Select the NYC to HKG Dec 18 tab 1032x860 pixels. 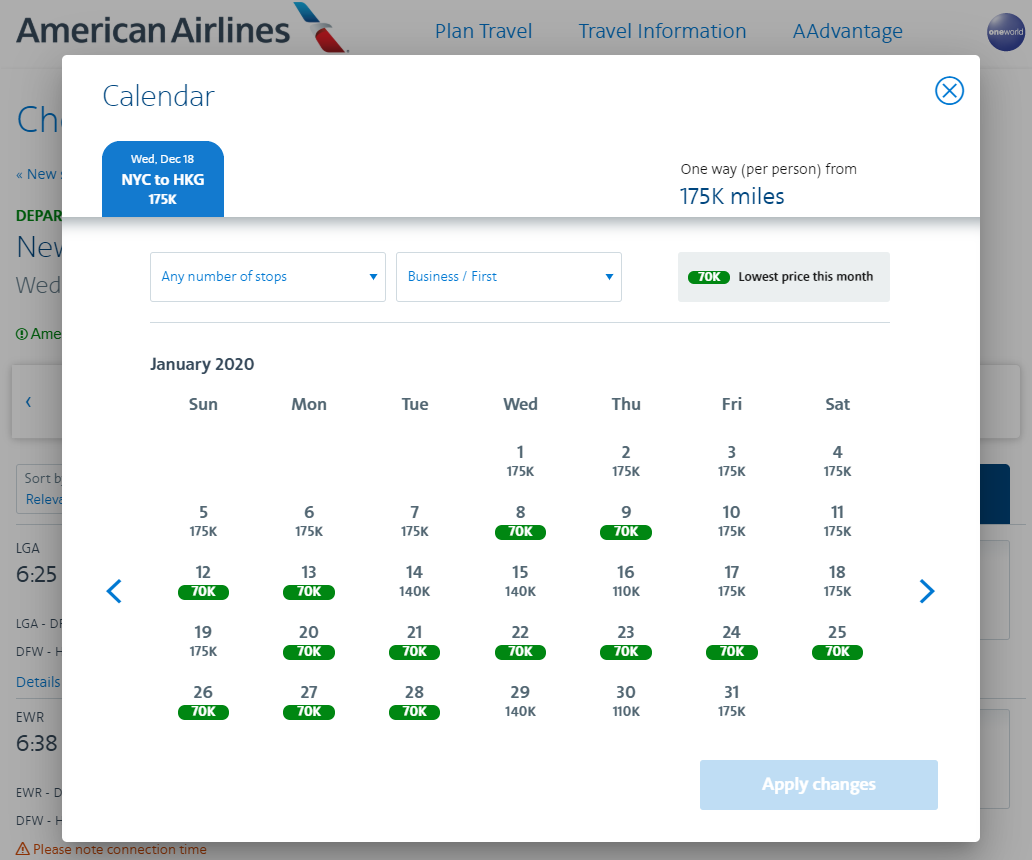tap(163, 179)
